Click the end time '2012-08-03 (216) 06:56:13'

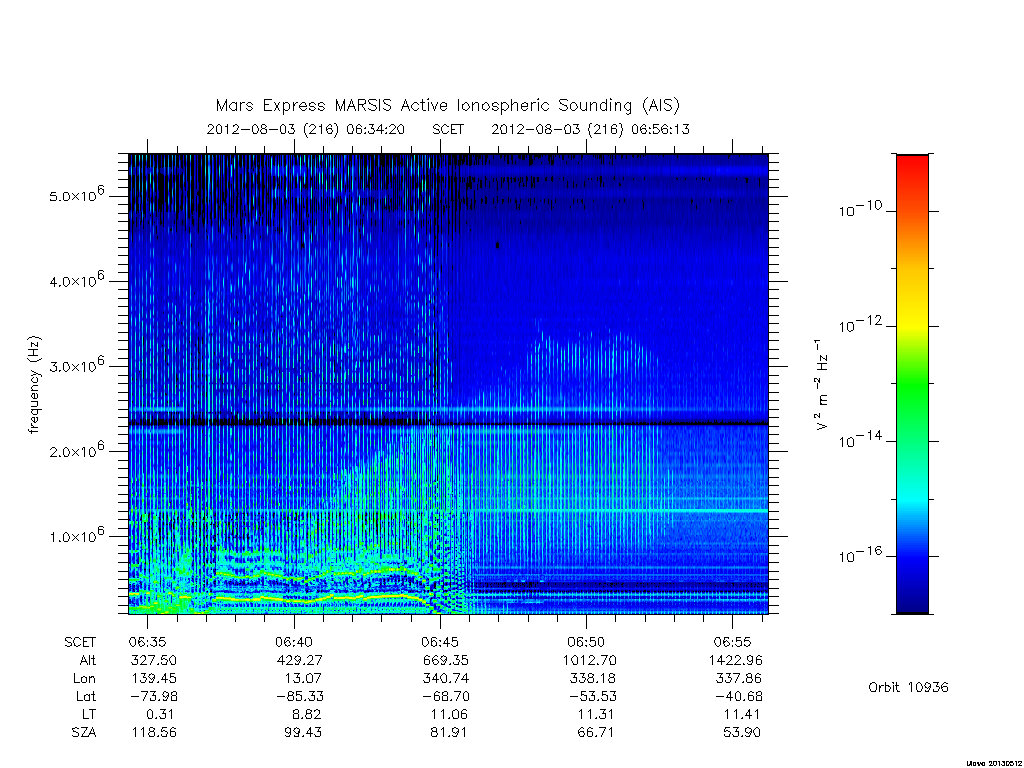coord(590,129)
